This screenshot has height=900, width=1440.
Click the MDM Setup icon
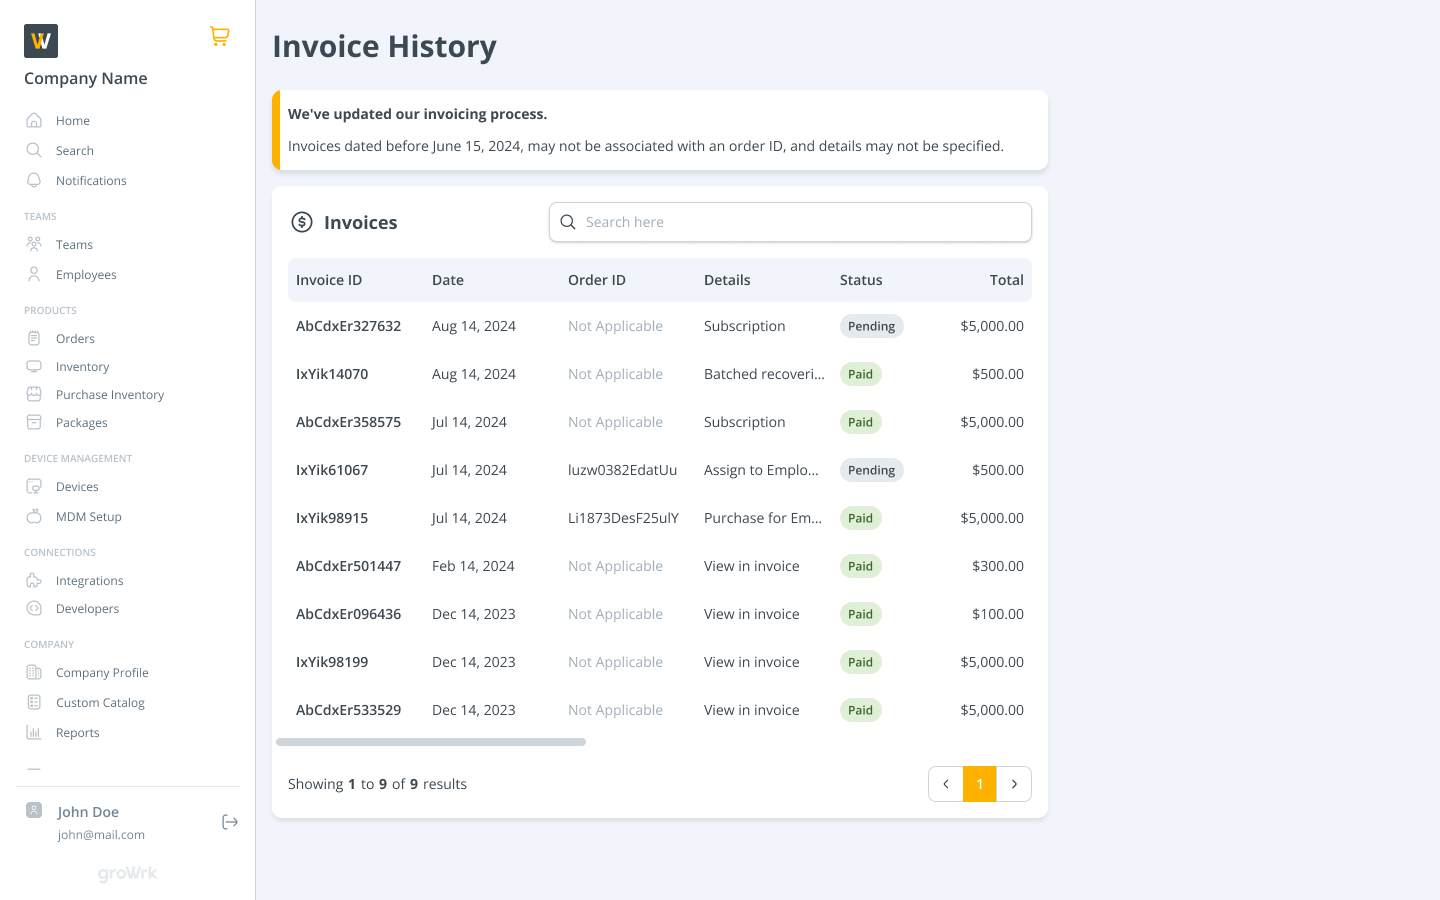(34, 516)
